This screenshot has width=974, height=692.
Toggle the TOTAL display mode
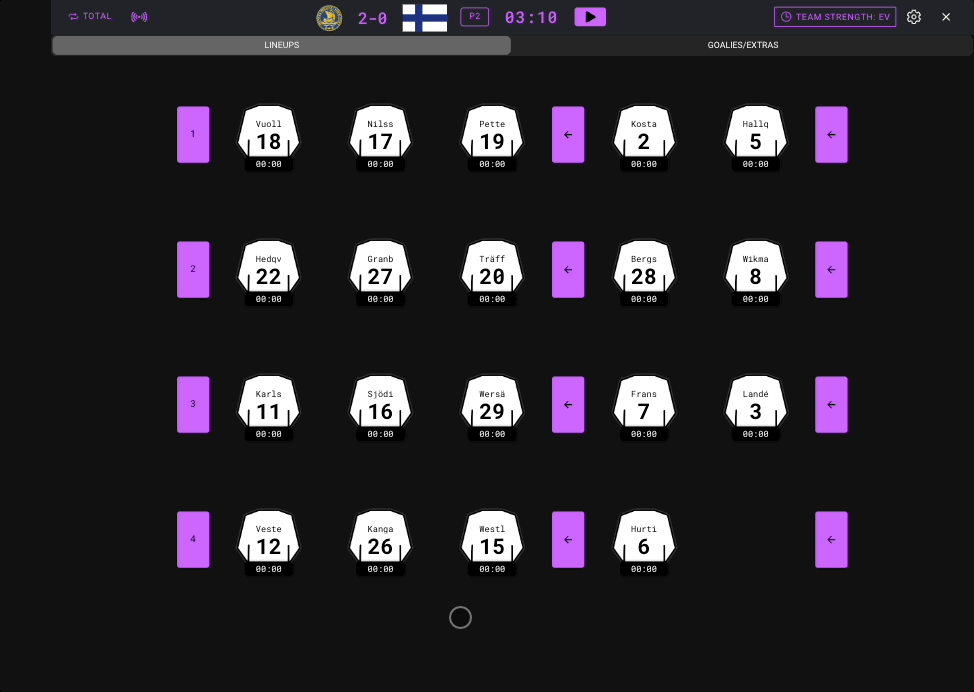coord(89,16)
